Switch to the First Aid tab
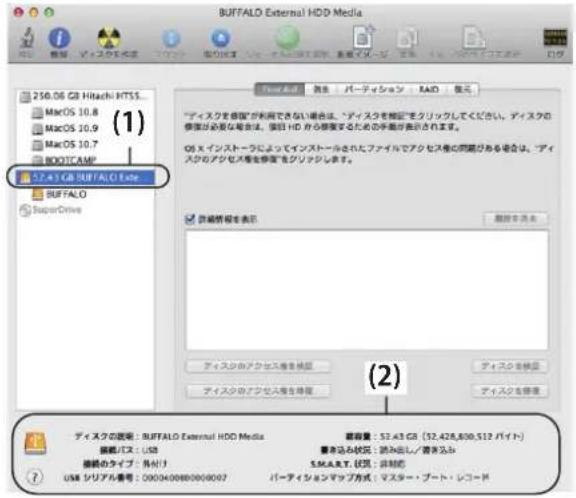The height and width of the screenshot is (498, 576). coord(280,89)
